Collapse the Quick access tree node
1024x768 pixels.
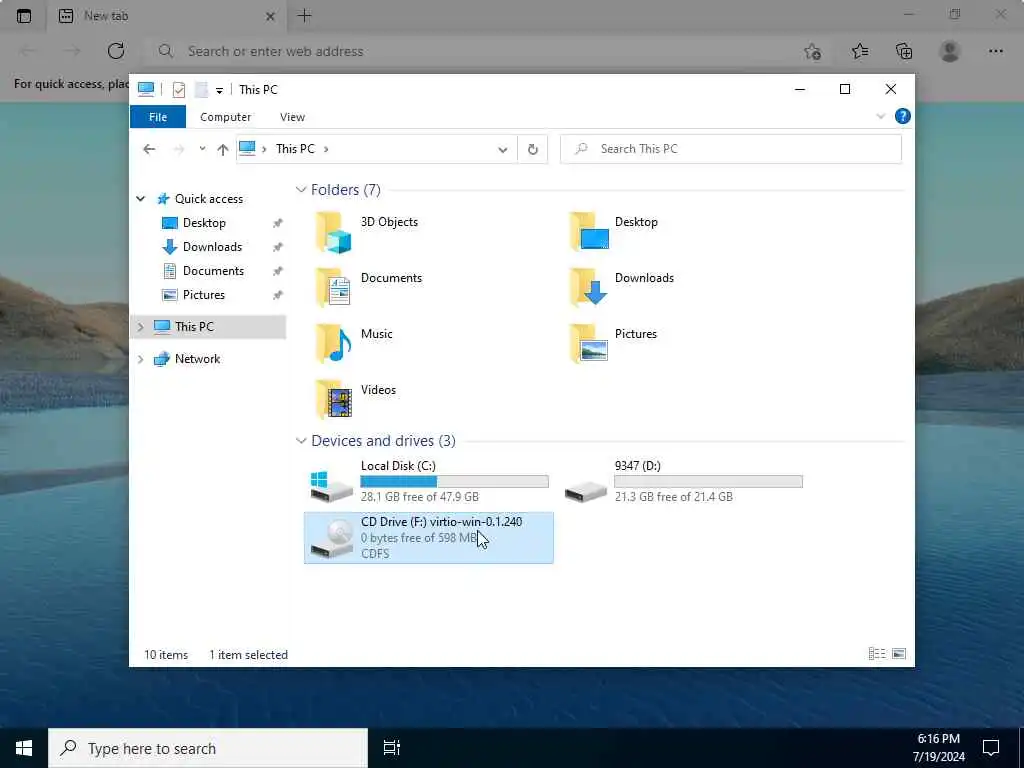pos(140,199)
